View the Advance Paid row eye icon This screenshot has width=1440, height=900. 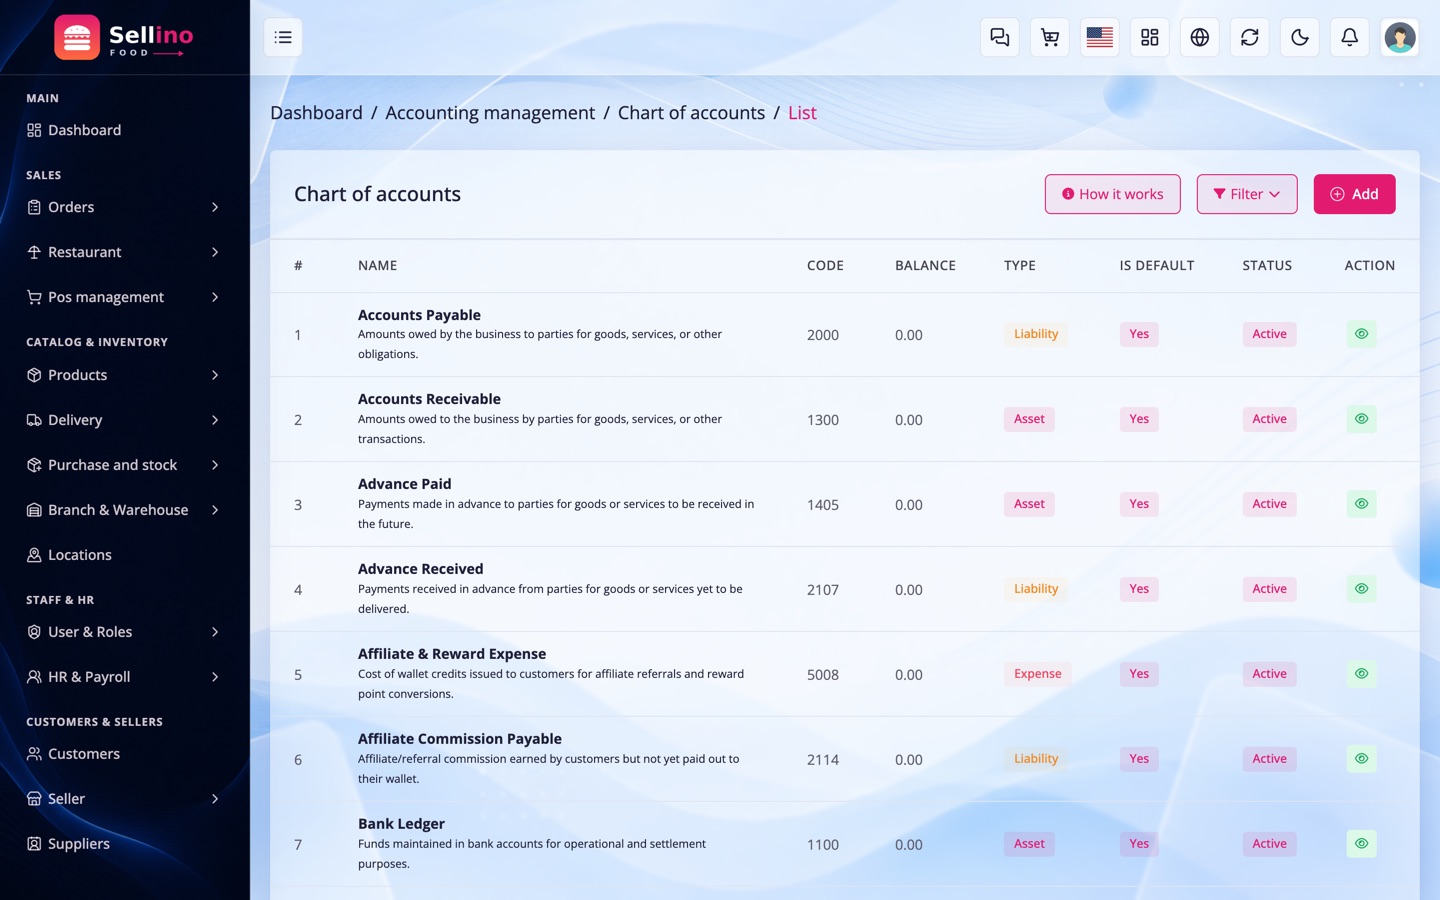tap(1361, 504)
